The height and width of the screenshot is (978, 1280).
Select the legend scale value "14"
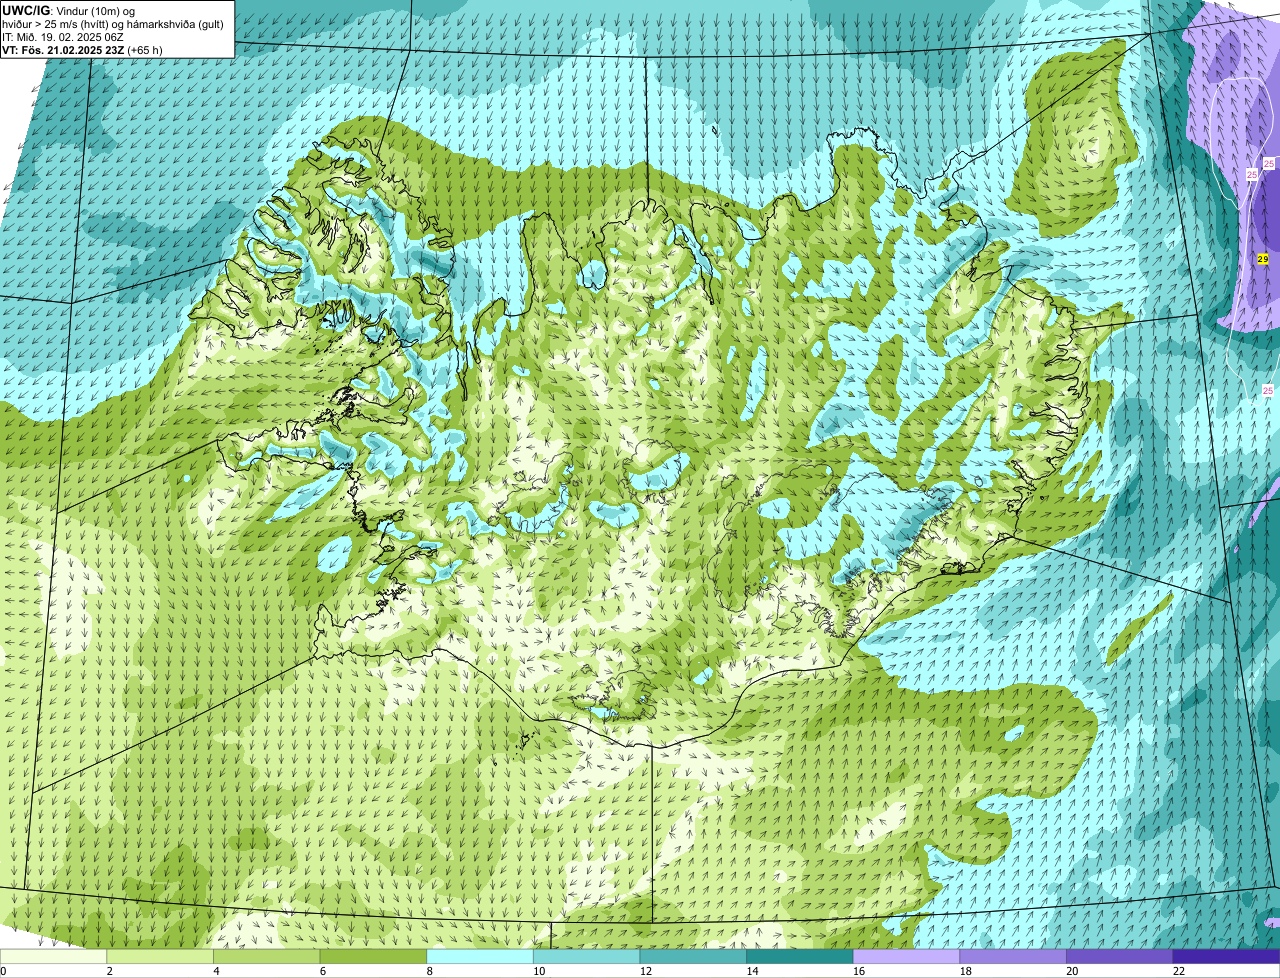point(752,971)
